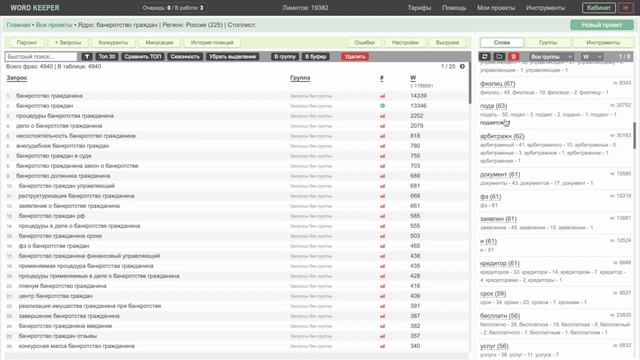
Task: Open the Настройки tab
Action: point(405,42)
